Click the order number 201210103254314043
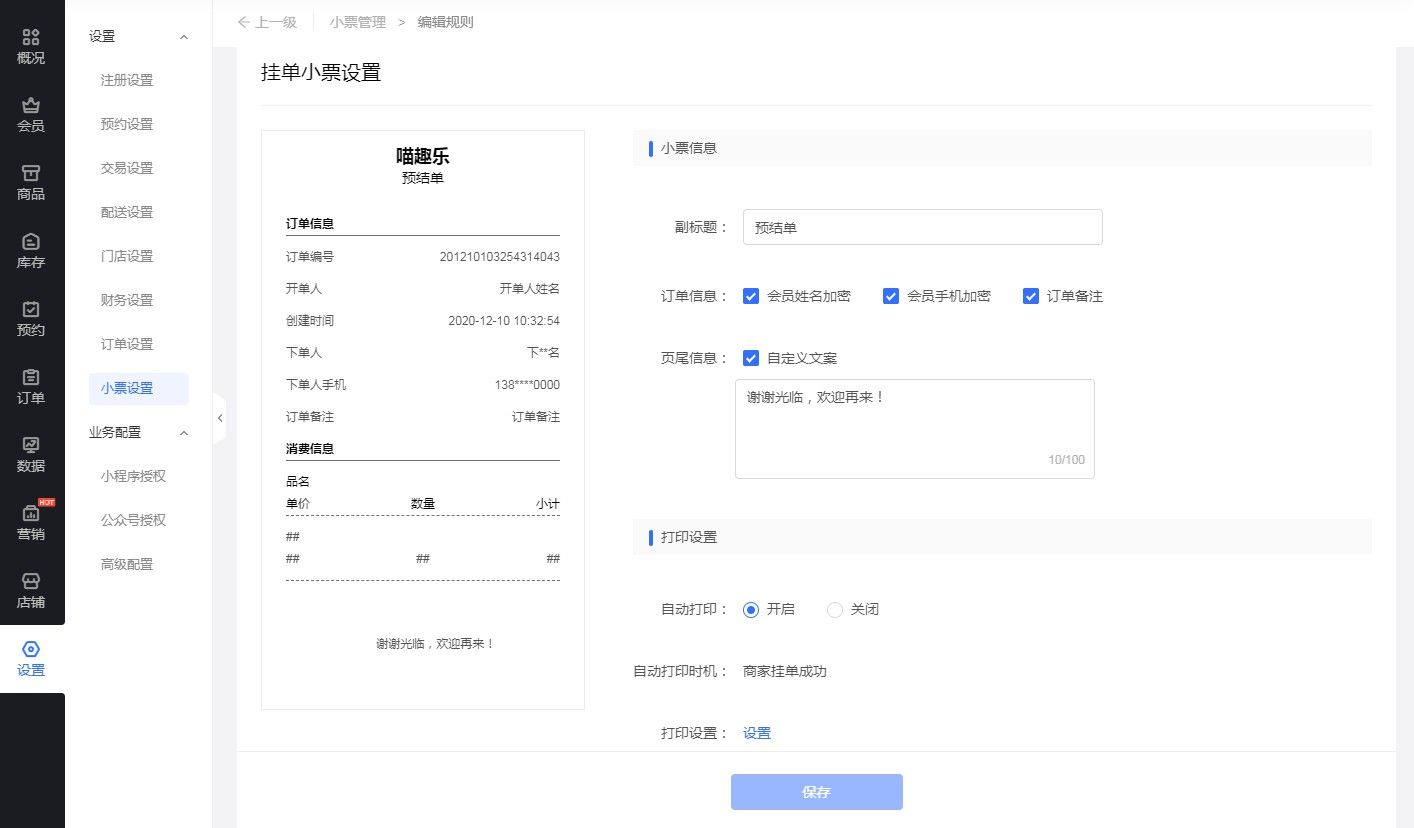Screen dimensions: 1414x828 coord(500,257)
